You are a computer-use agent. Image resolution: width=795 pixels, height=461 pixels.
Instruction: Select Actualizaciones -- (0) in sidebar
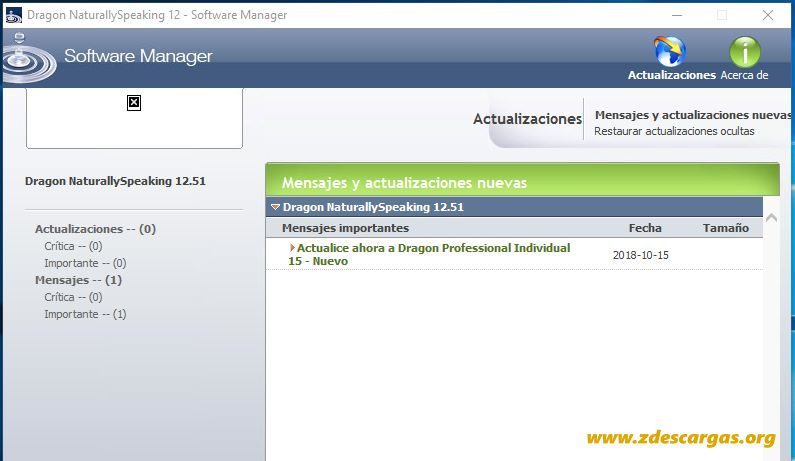point(95,229)
